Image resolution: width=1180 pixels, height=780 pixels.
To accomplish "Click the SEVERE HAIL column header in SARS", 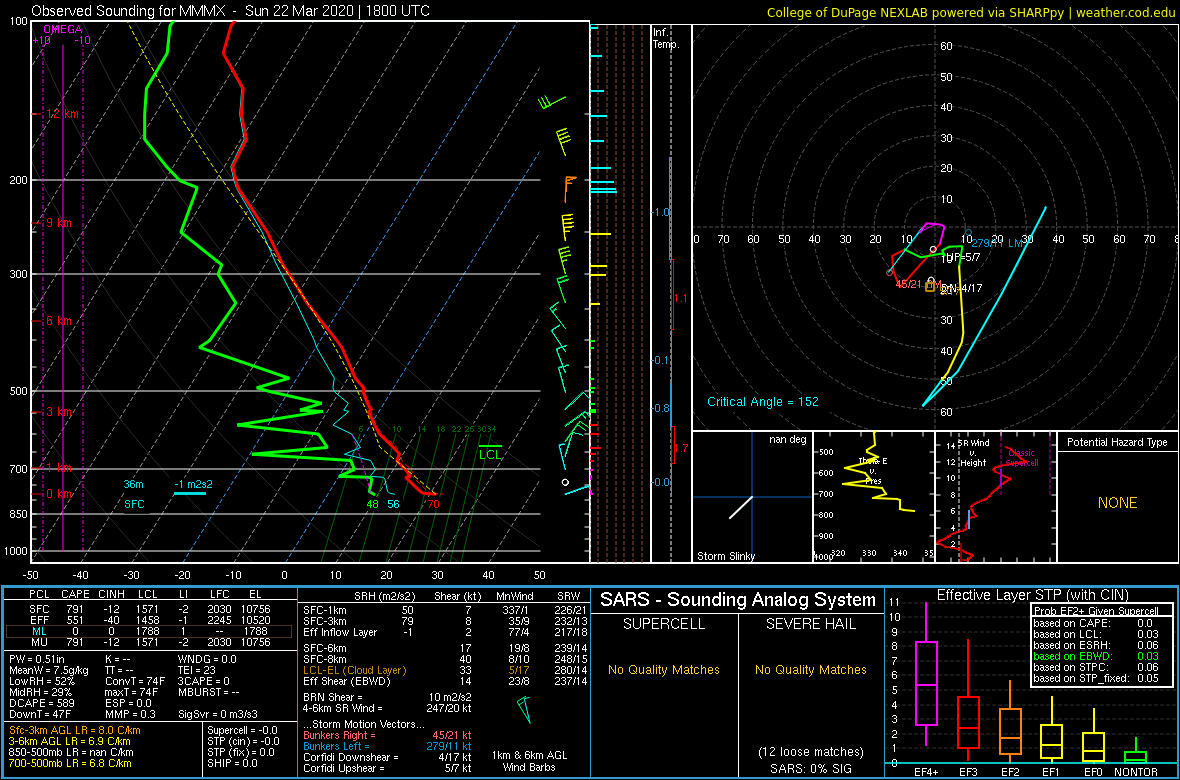I will tap(811, 624).
